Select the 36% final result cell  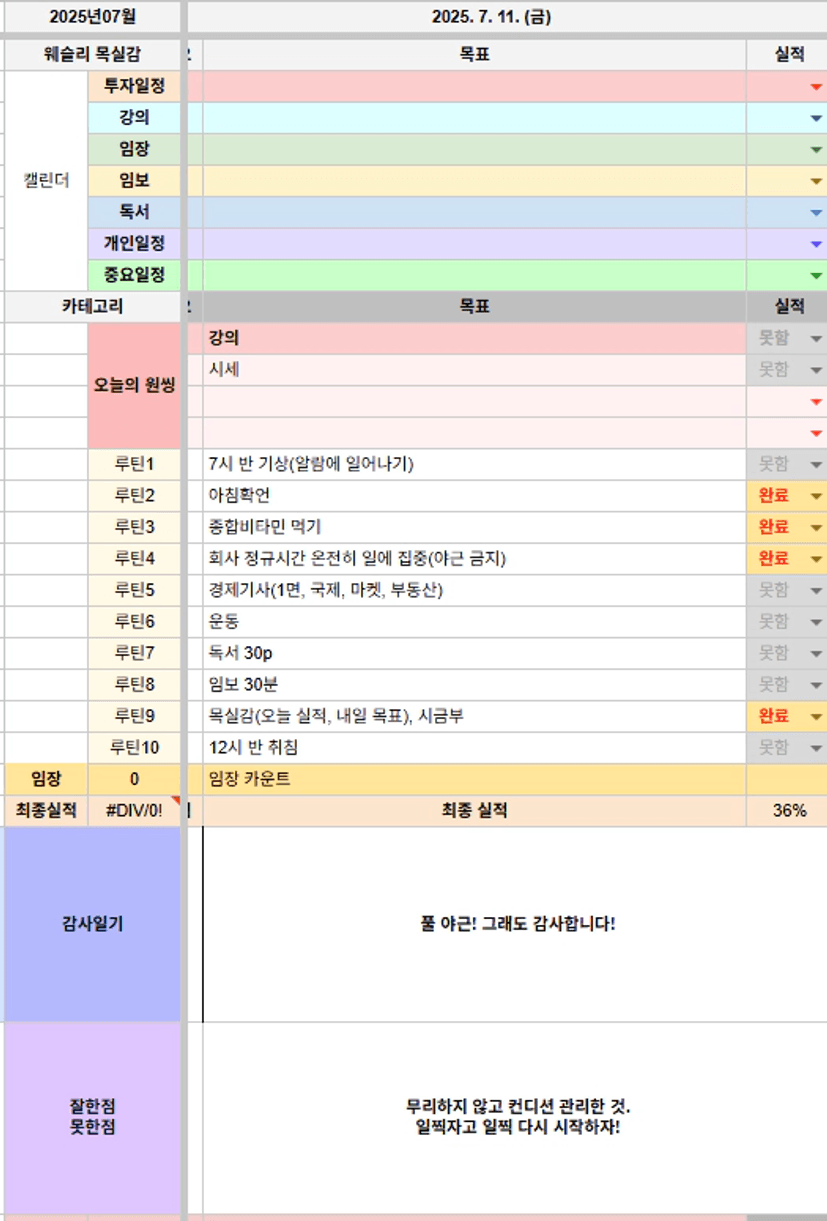coord(787,811)
